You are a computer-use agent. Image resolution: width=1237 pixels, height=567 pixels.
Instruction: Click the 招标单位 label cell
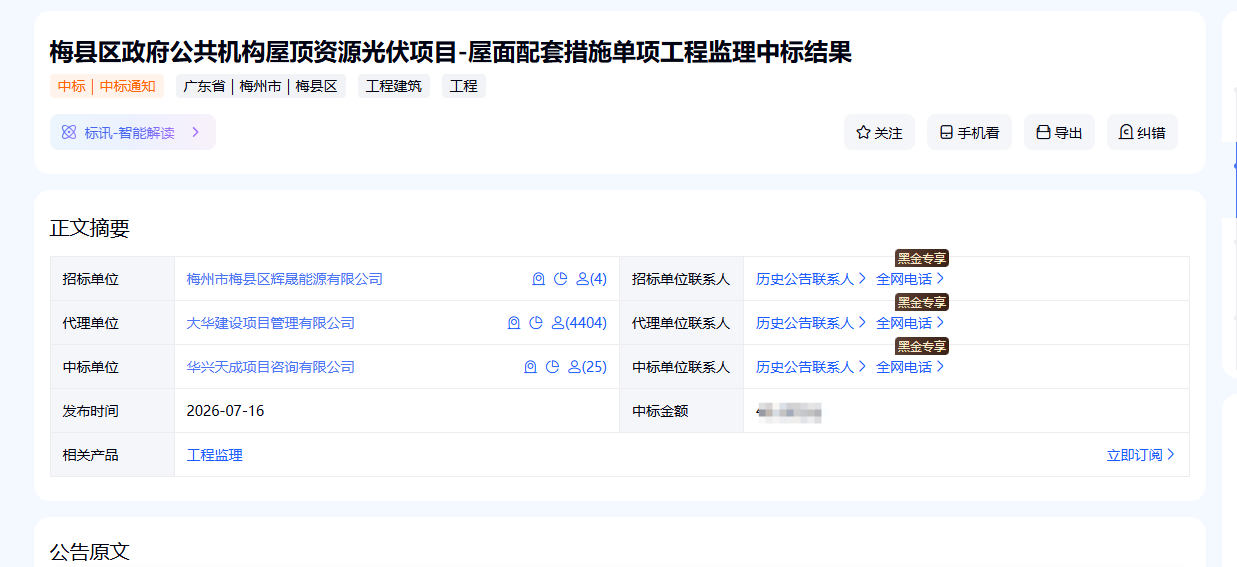(113, 279)
